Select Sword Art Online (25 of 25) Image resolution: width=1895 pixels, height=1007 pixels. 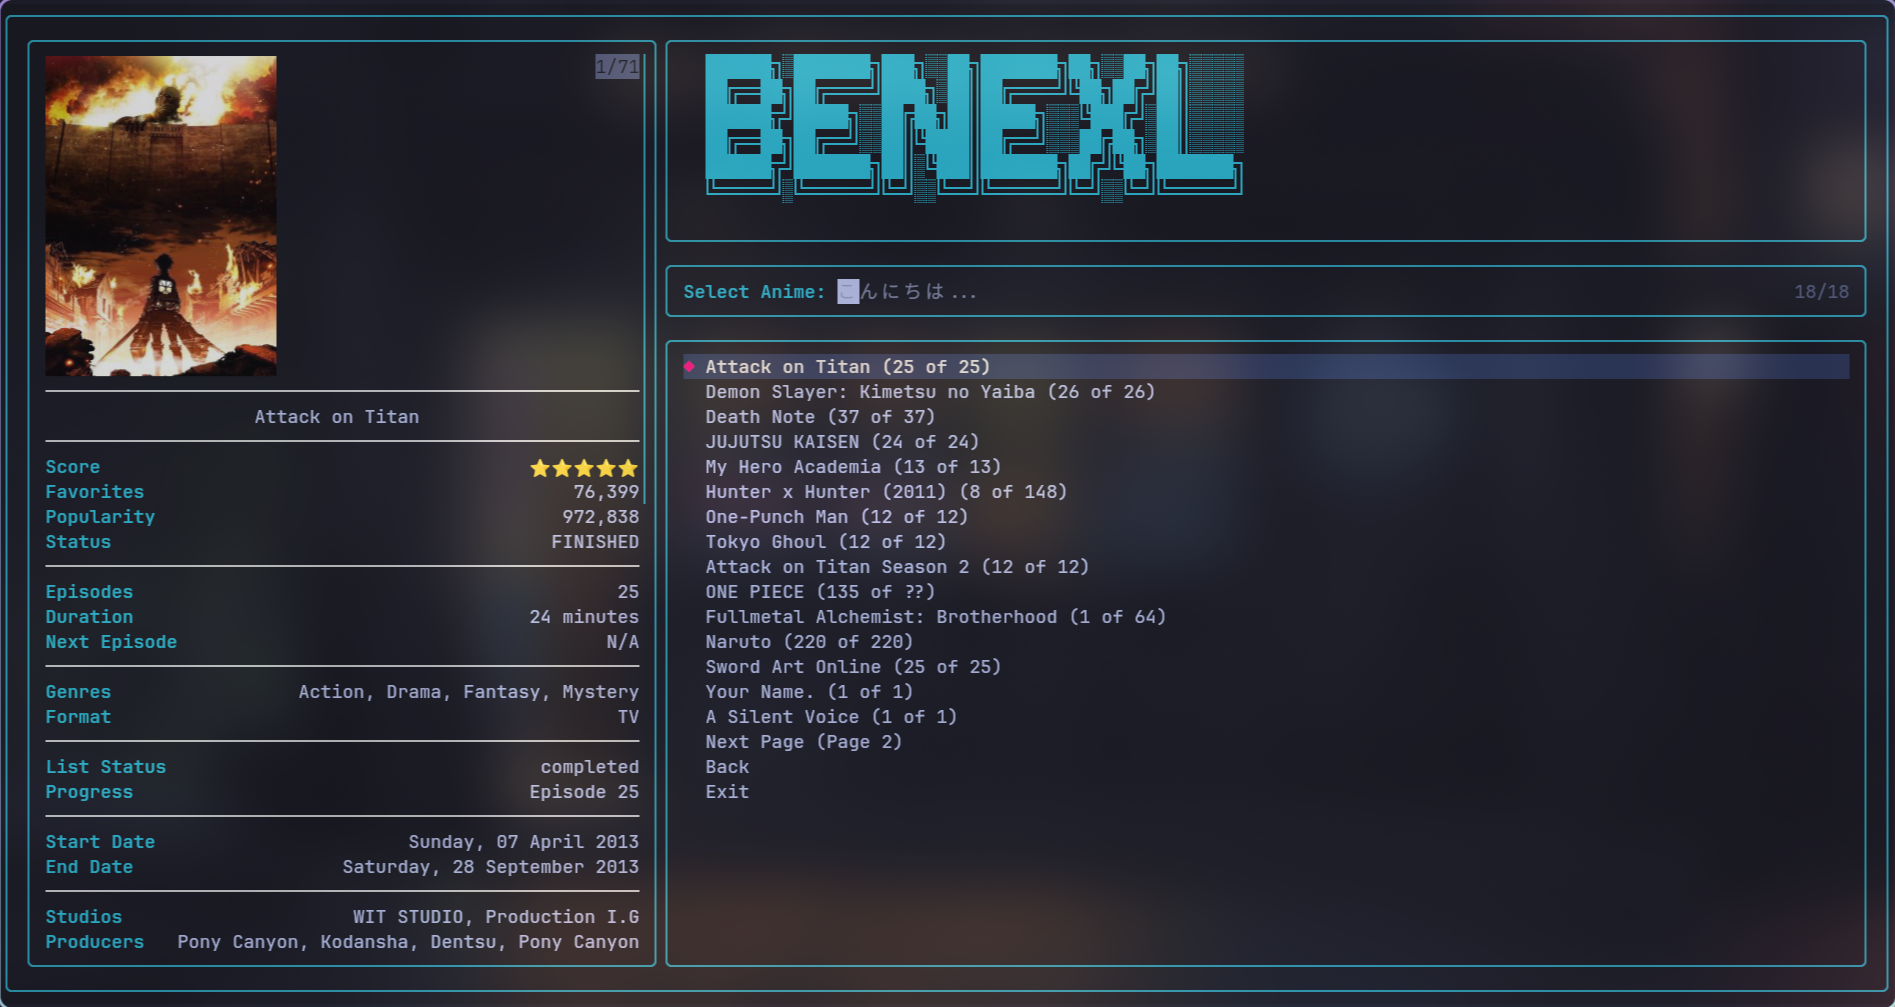853,667
